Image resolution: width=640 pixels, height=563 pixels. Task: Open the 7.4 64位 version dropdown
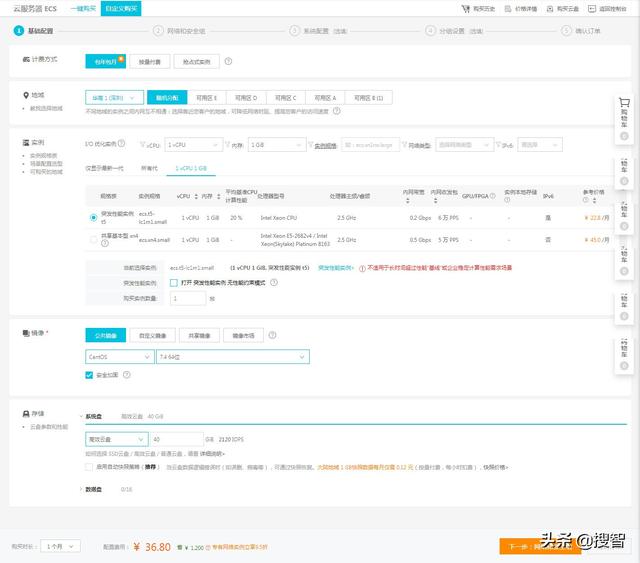(x=233, y=357)
